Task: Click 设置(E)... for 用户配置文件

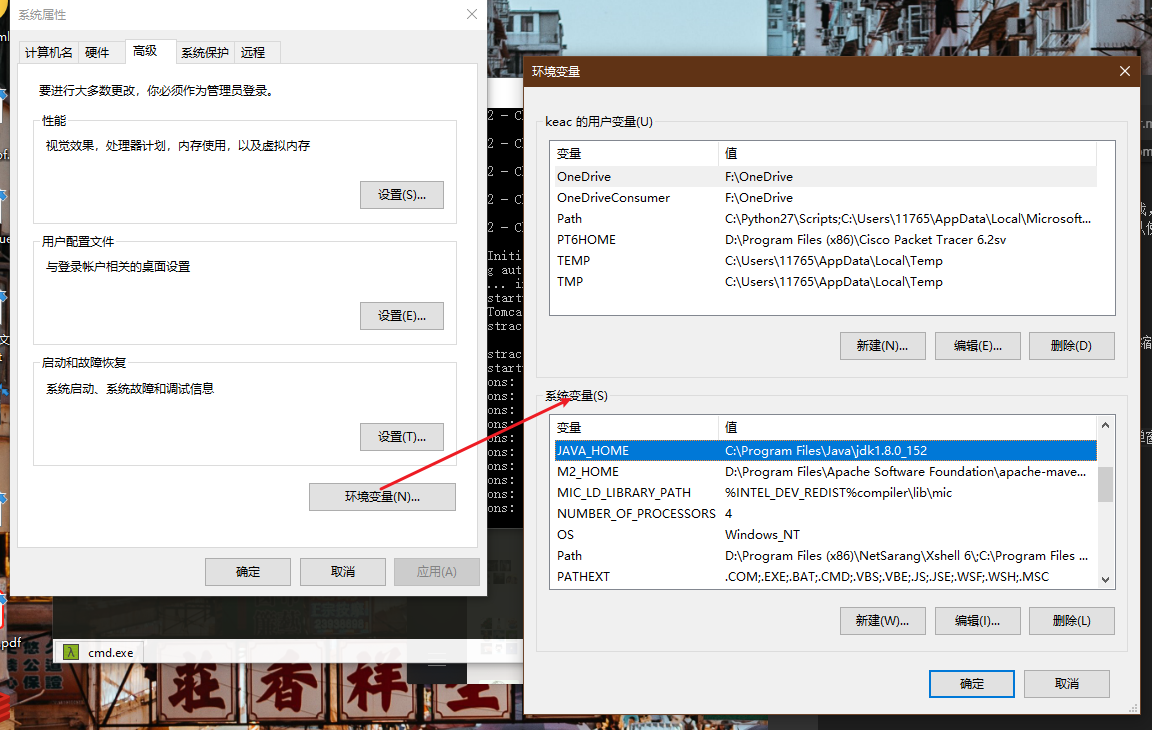Action: pyautogui.click(x=402, y=316)
